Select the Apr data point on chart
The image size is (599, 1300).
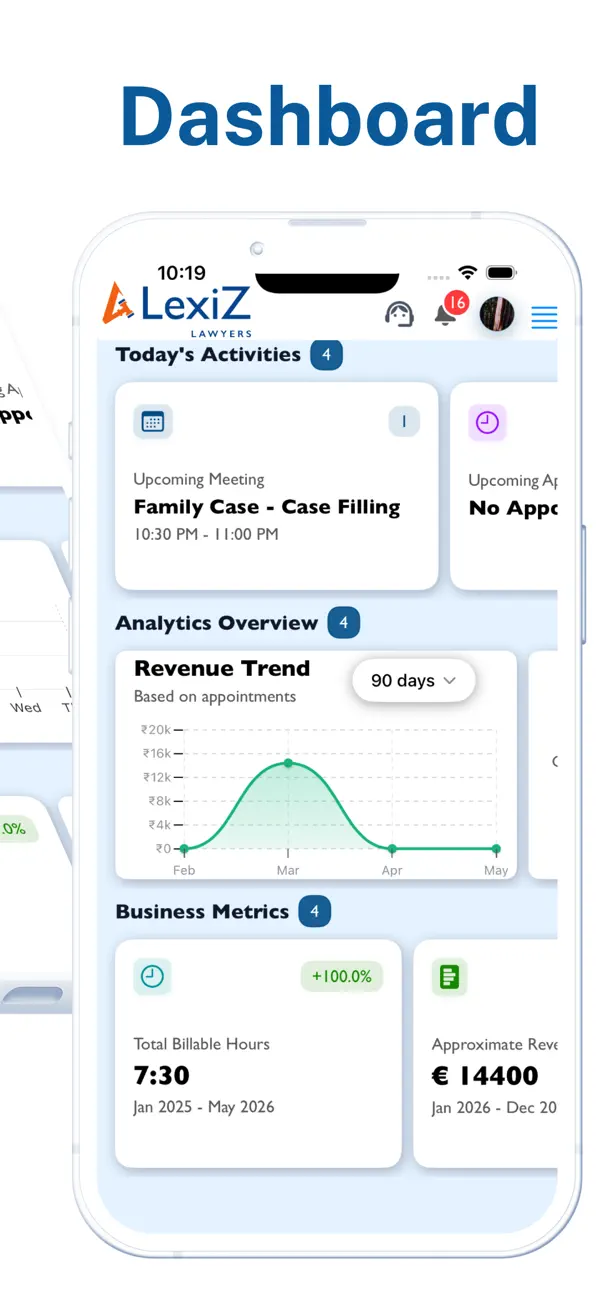coord(392,849)
